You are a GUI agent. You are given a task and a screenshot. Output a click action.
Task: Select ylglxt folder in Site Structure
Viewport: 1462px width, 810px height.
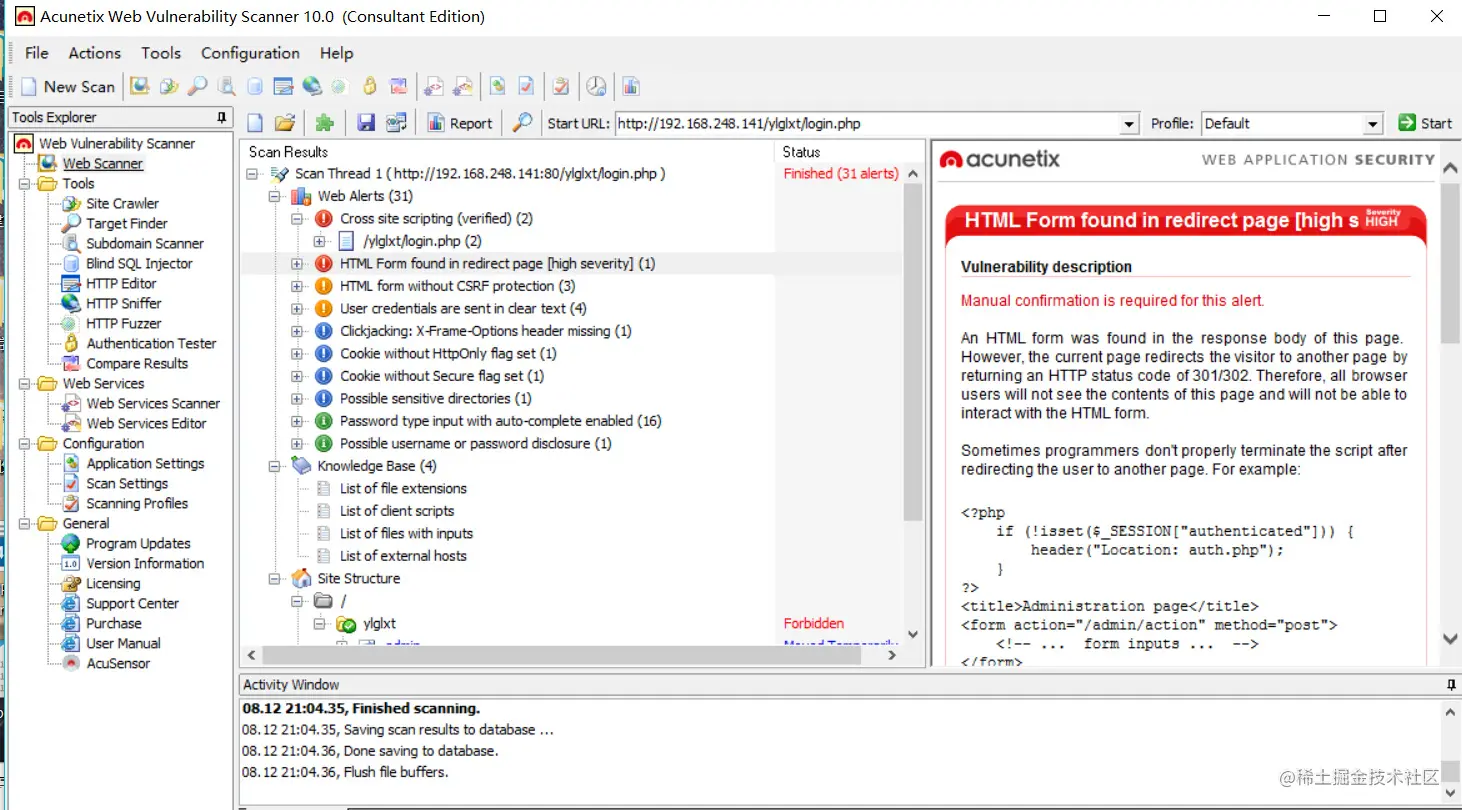click(379, 623)
